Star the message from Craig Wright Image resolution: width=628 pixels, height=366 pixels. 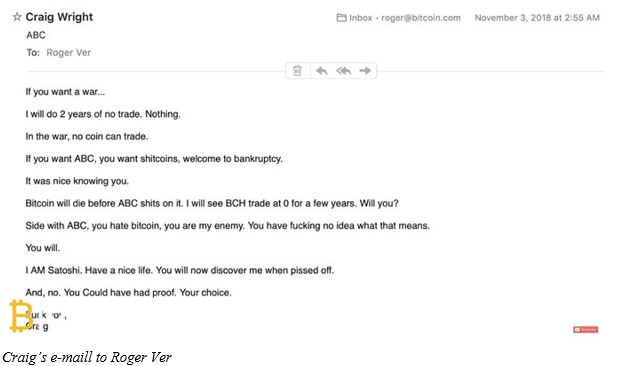point(17,17)
